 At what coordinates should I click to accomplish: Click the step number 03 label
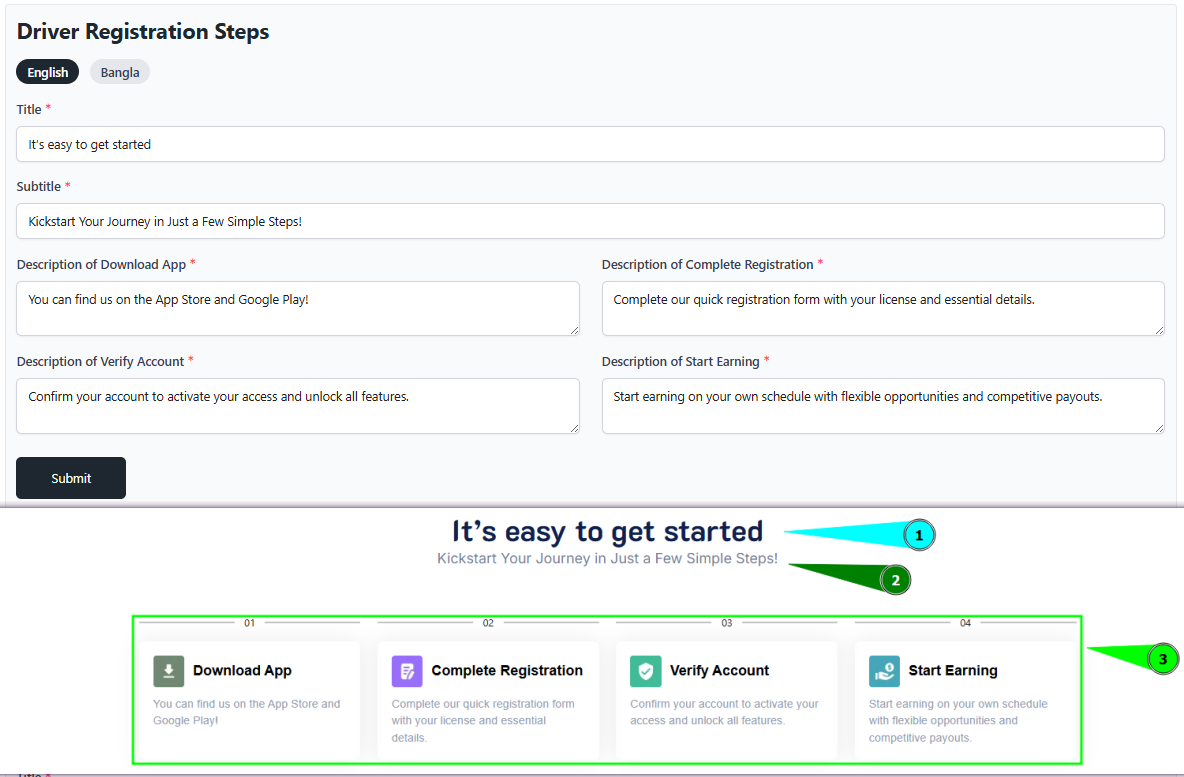pyautogui.click(x=726, y=623)
